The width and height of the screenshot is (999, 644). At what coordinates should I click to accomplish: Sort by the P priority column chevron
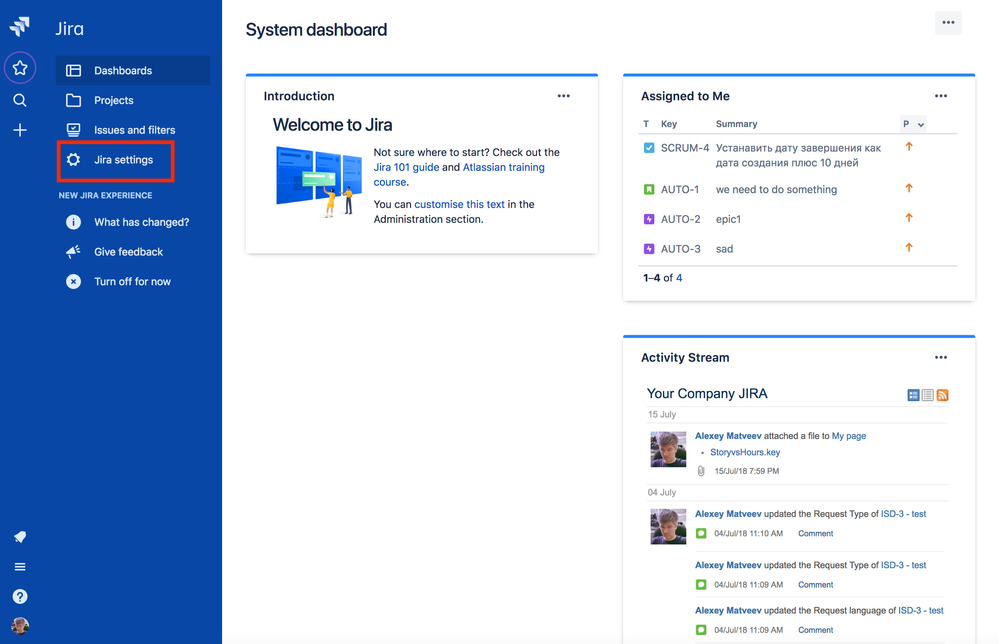tap(921, 124)
